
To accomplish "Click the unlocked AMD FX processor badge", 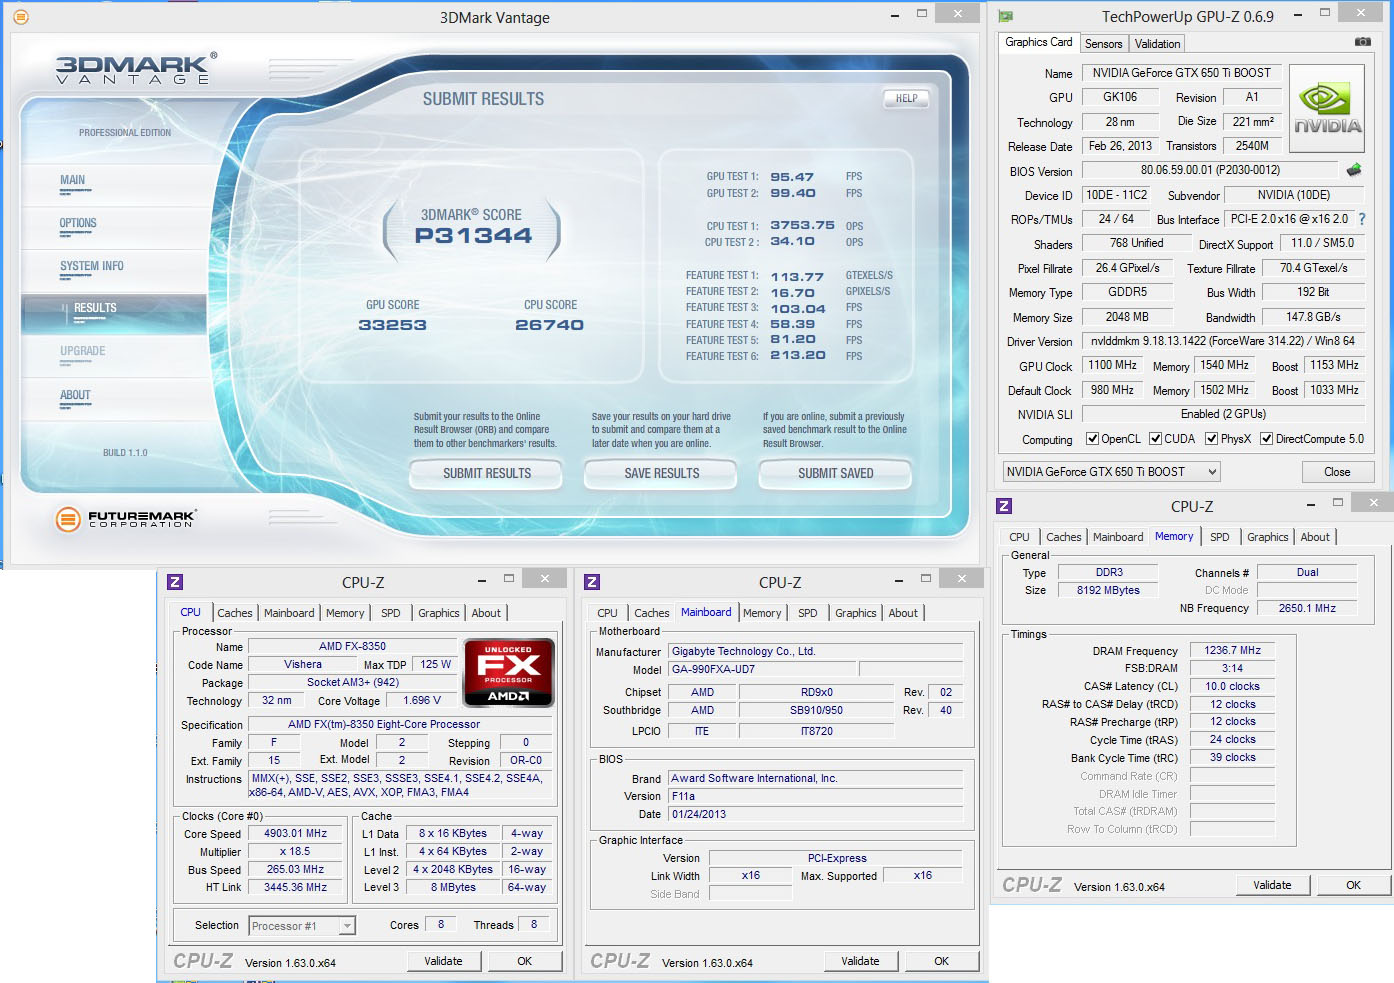I will pos(508,672).
